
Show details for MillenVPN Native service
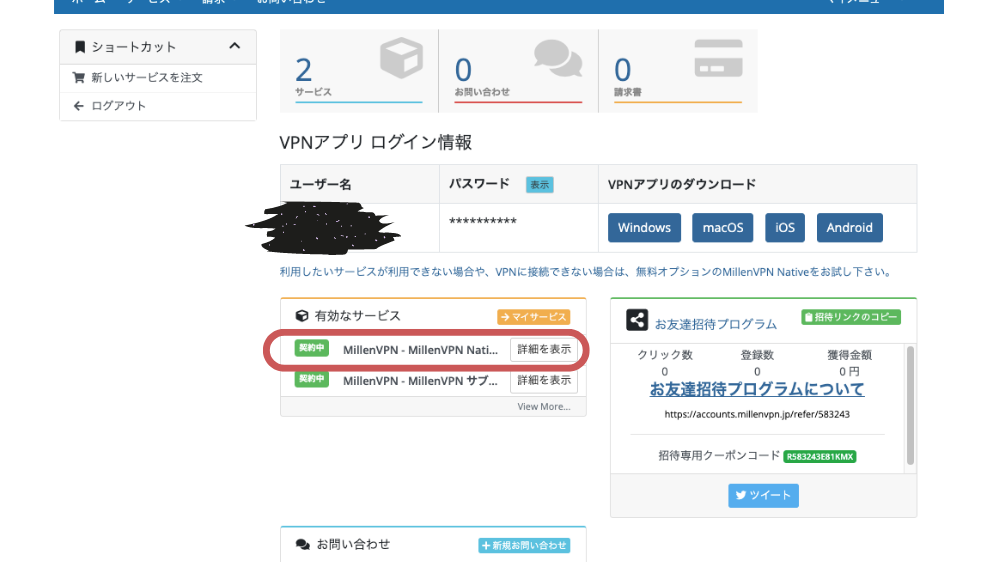543,350
